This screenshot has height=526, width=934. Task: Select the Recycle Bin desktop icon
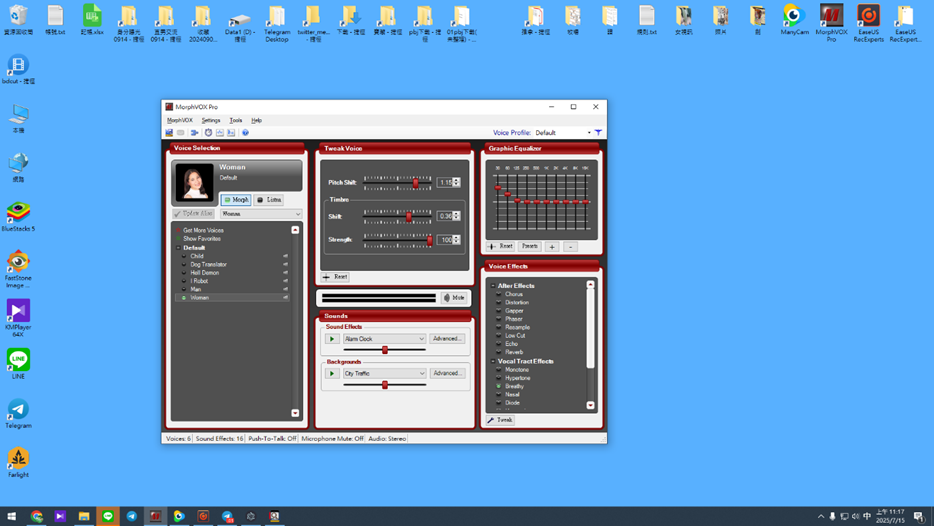coord(18,20)
